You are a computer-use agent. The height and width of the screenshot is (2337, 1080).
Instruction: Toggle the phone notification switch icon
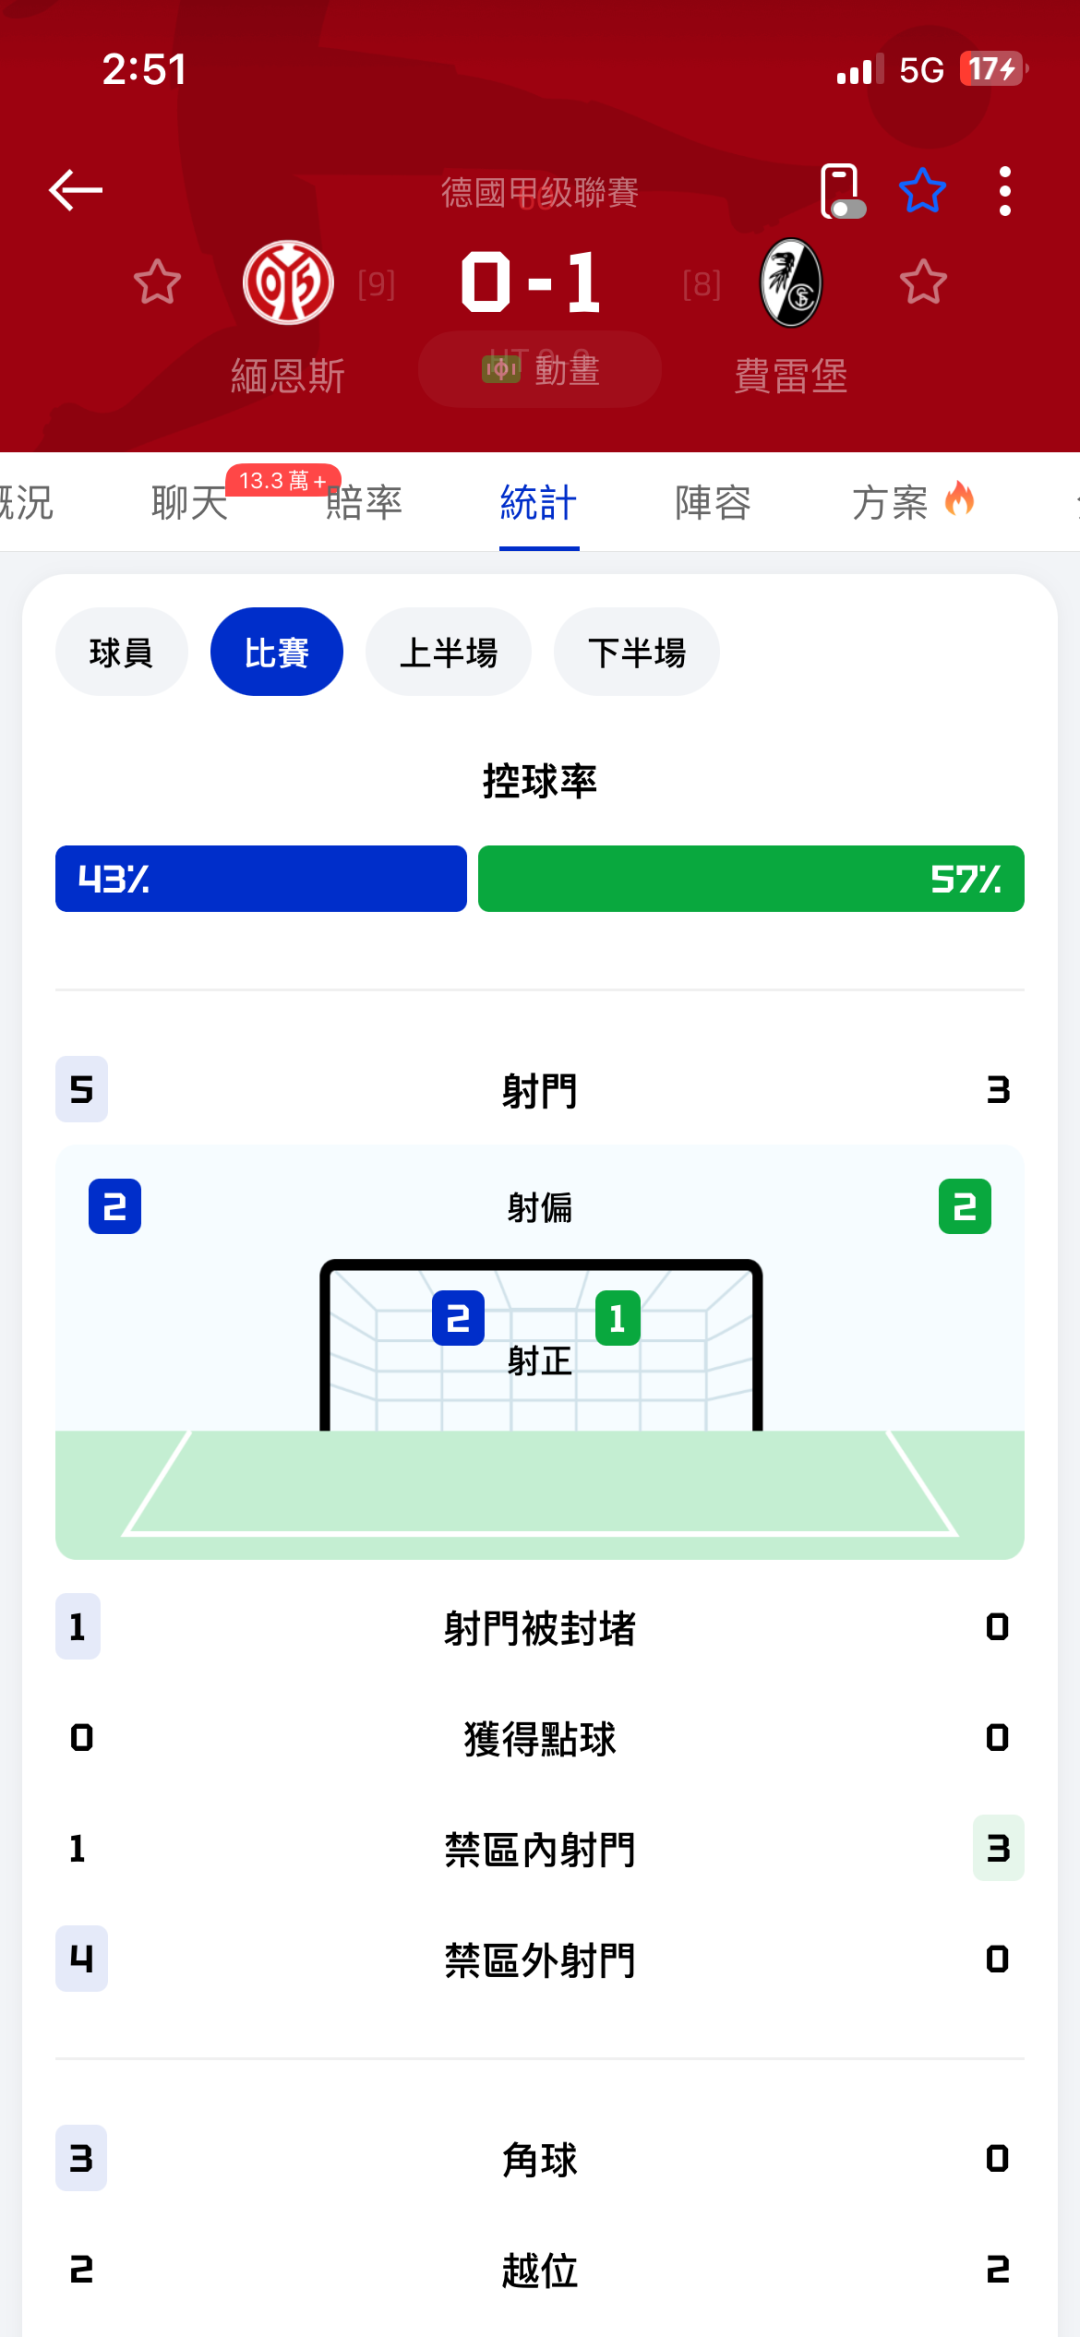tap(841, 191)
